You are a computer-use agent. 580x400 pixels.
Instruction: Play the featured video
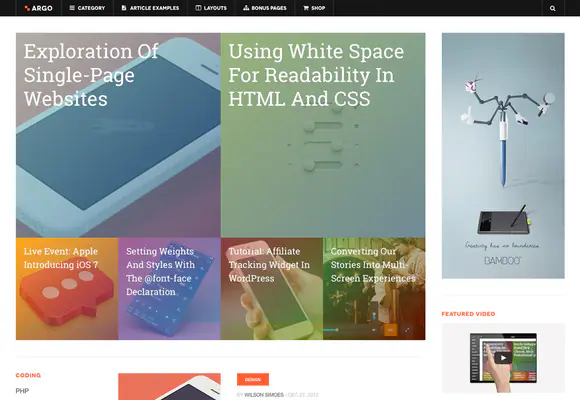503,358
